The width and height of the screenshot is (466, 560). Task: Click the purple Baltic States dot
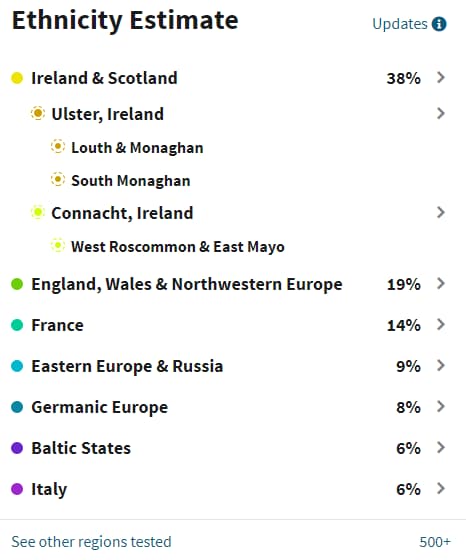[17, 448]
